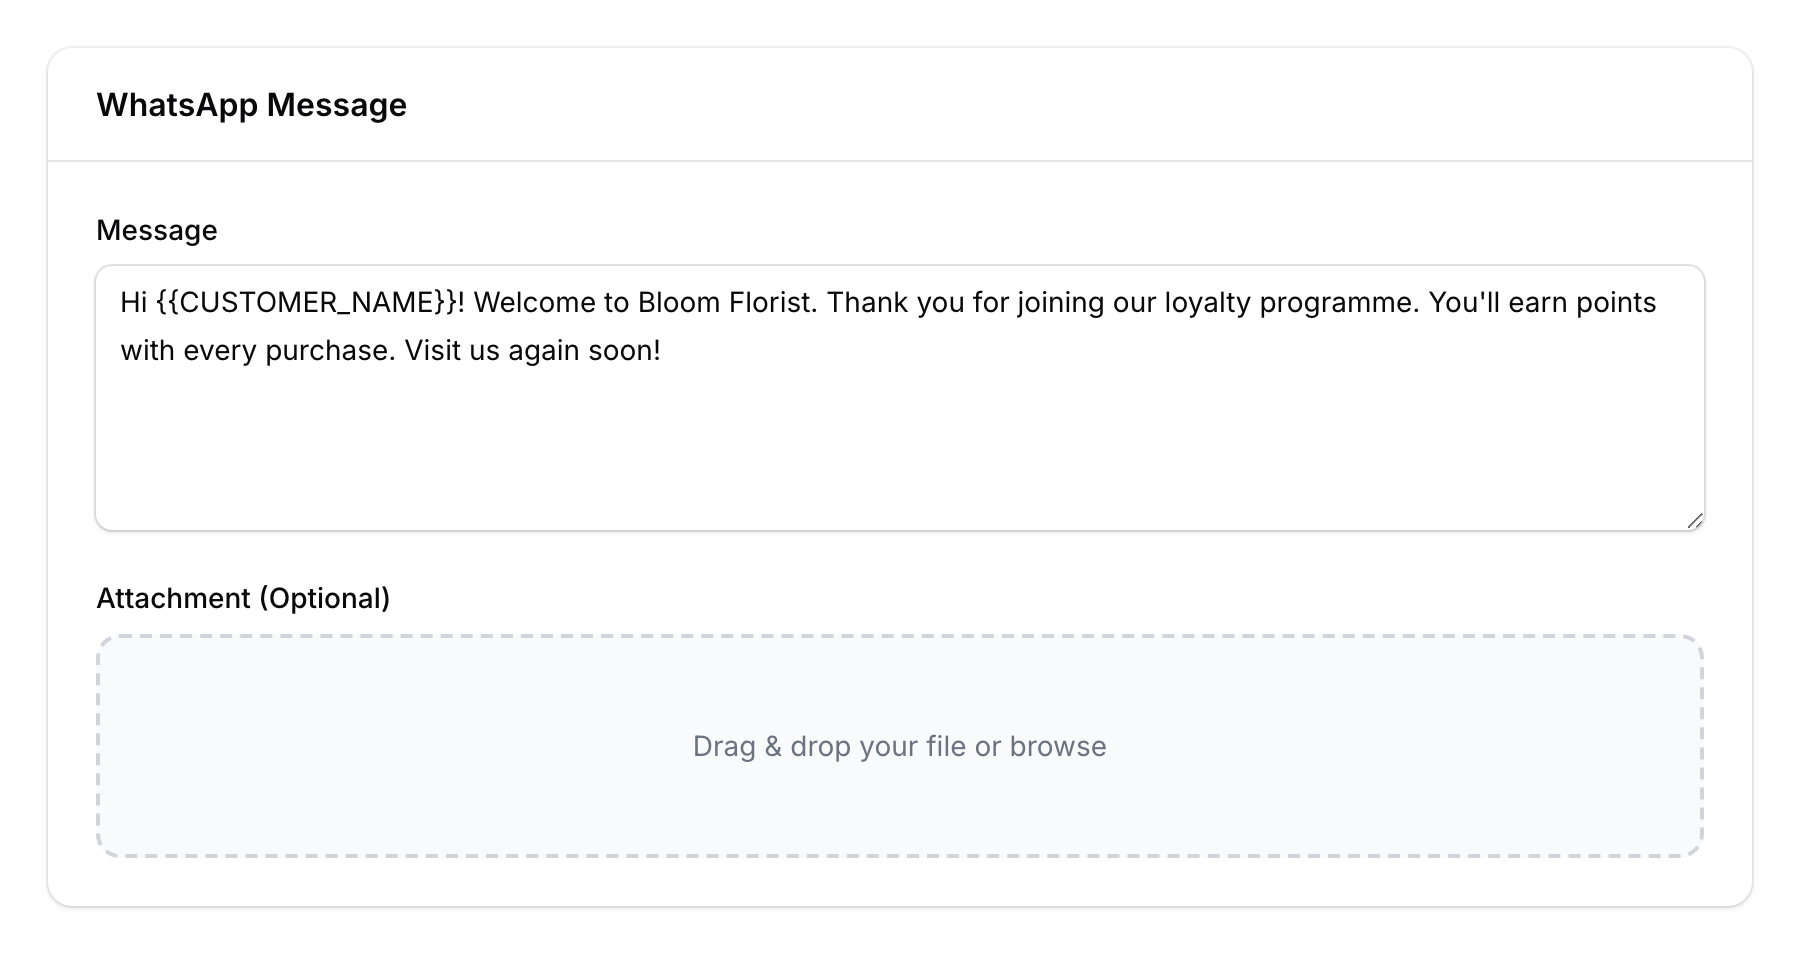Click the WhatsApp Message panel header
1800x954 pixels.
click(252, 104)
